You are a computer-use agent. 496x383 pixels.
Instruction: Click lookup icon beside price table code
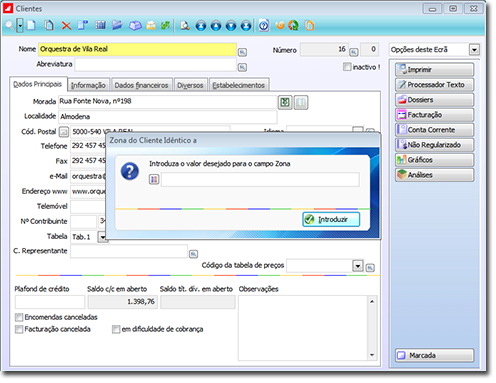pos(370,267)
